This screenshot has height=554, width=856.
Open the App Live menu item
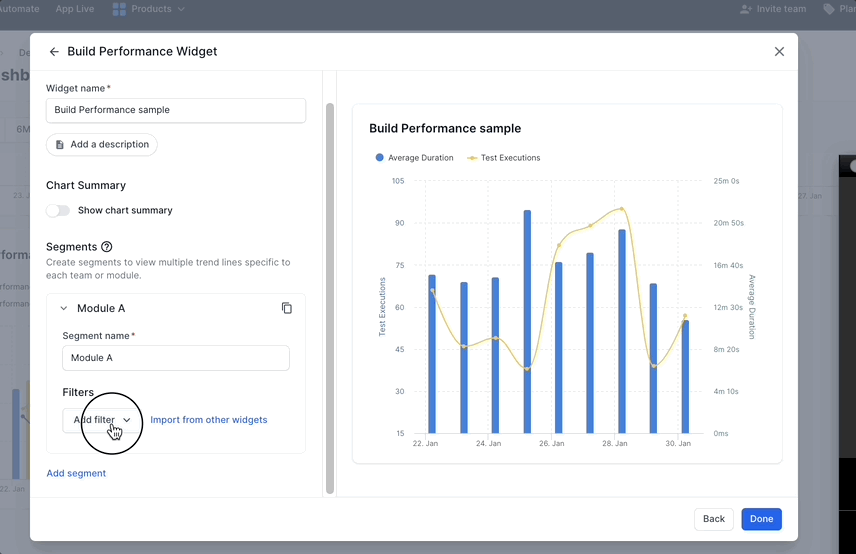coord(76,9)
